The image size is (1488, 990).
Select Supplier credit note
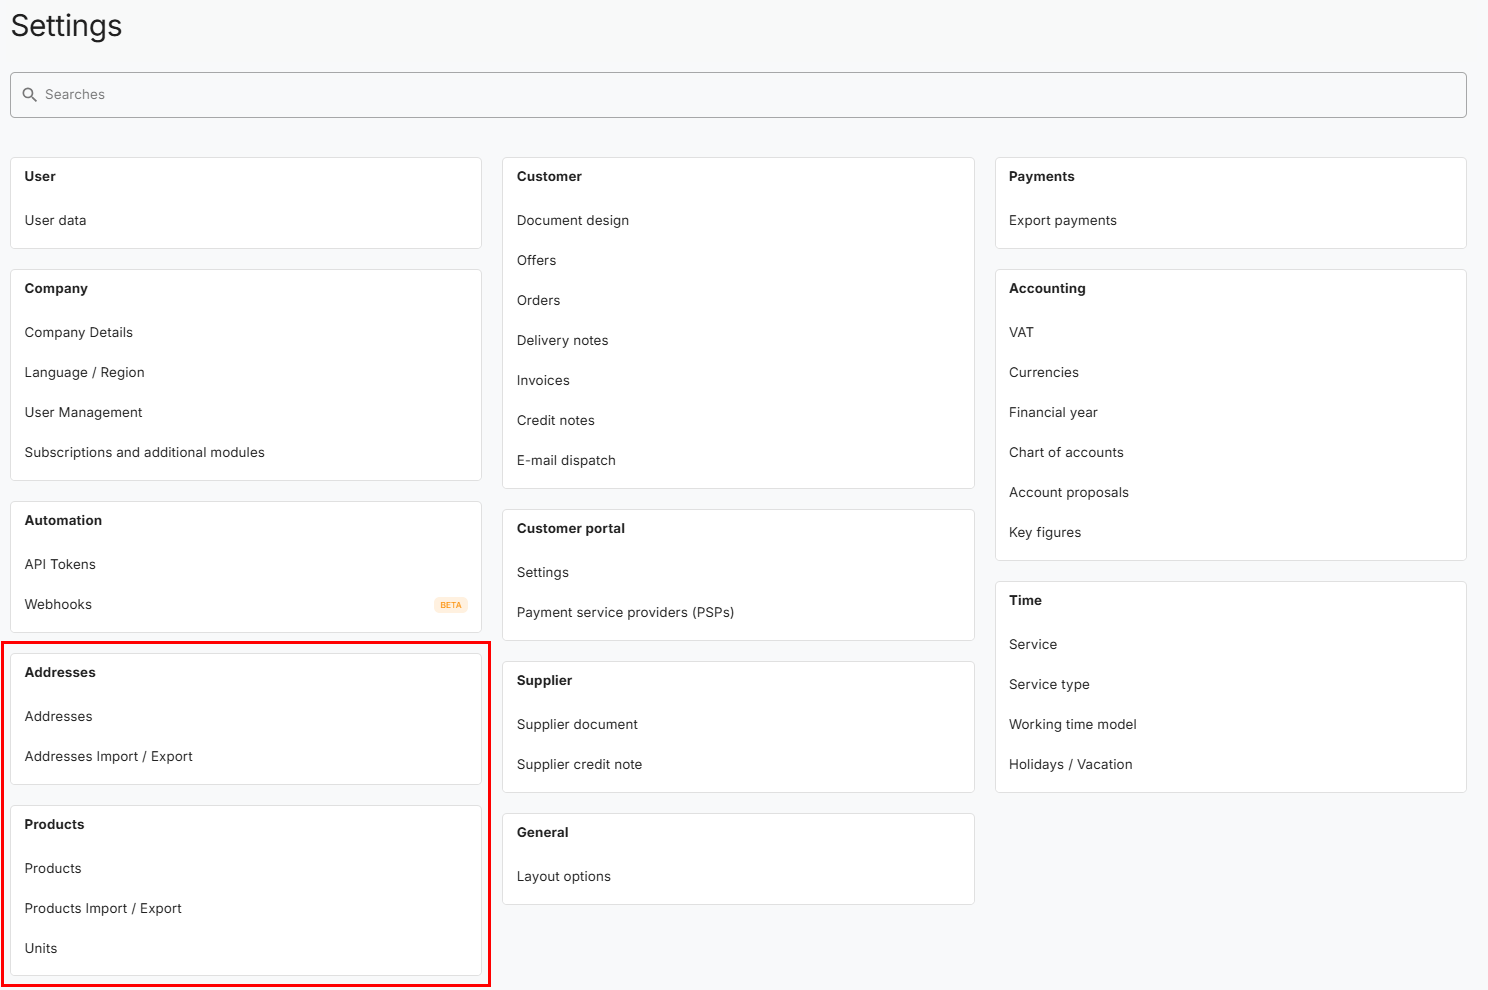(x=579, y=765)
